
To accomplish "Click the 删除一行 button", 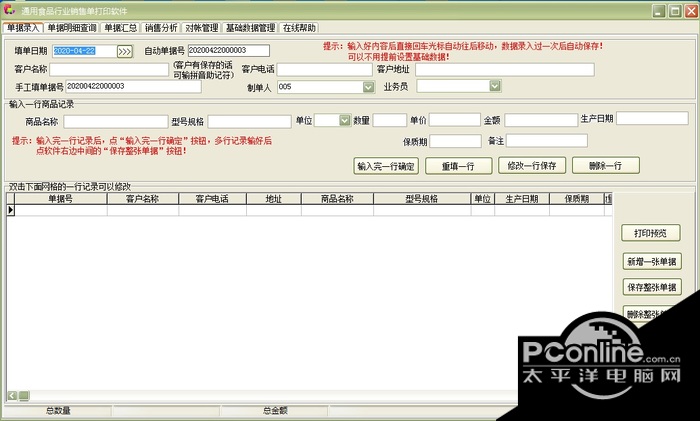I will (x=606, y=166).
